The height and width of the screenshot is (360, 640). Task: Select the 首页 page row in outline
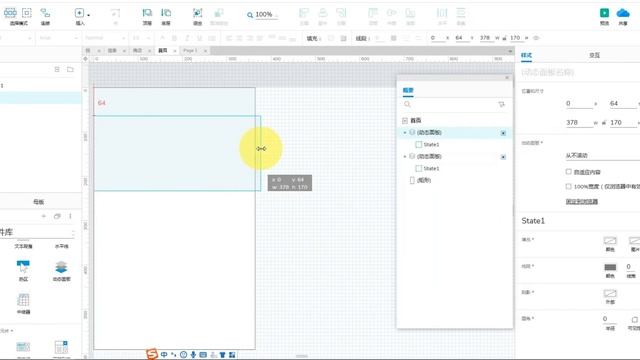point(454,120)
